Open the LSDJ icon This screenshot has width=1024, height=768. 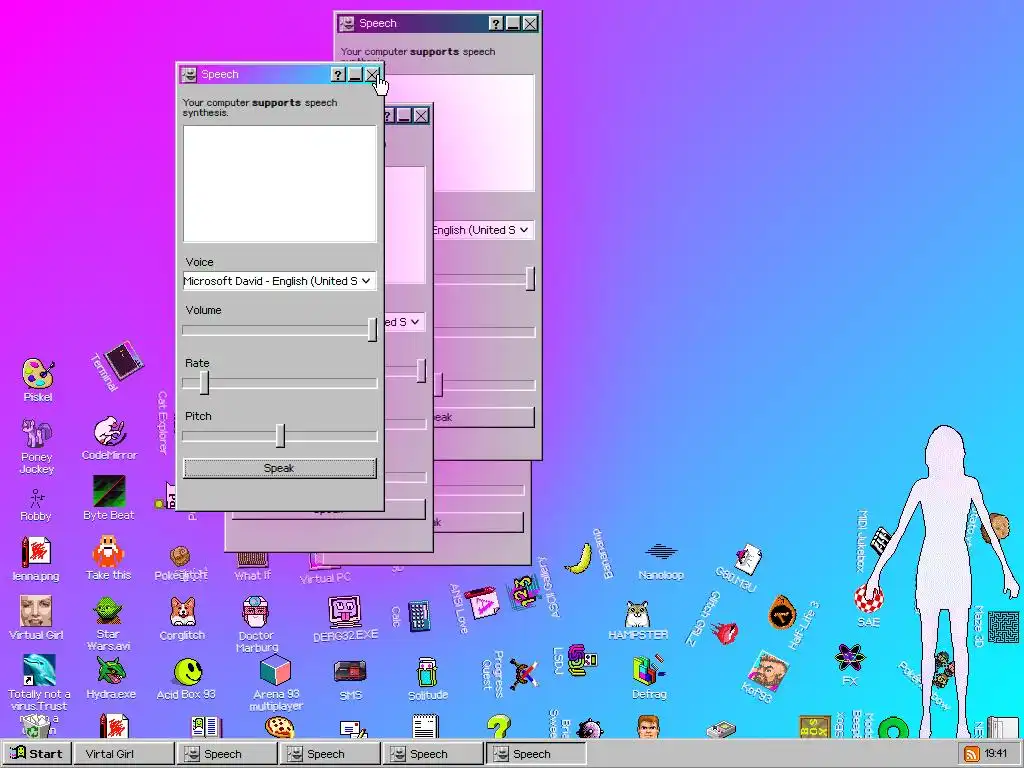pos(581,660)
